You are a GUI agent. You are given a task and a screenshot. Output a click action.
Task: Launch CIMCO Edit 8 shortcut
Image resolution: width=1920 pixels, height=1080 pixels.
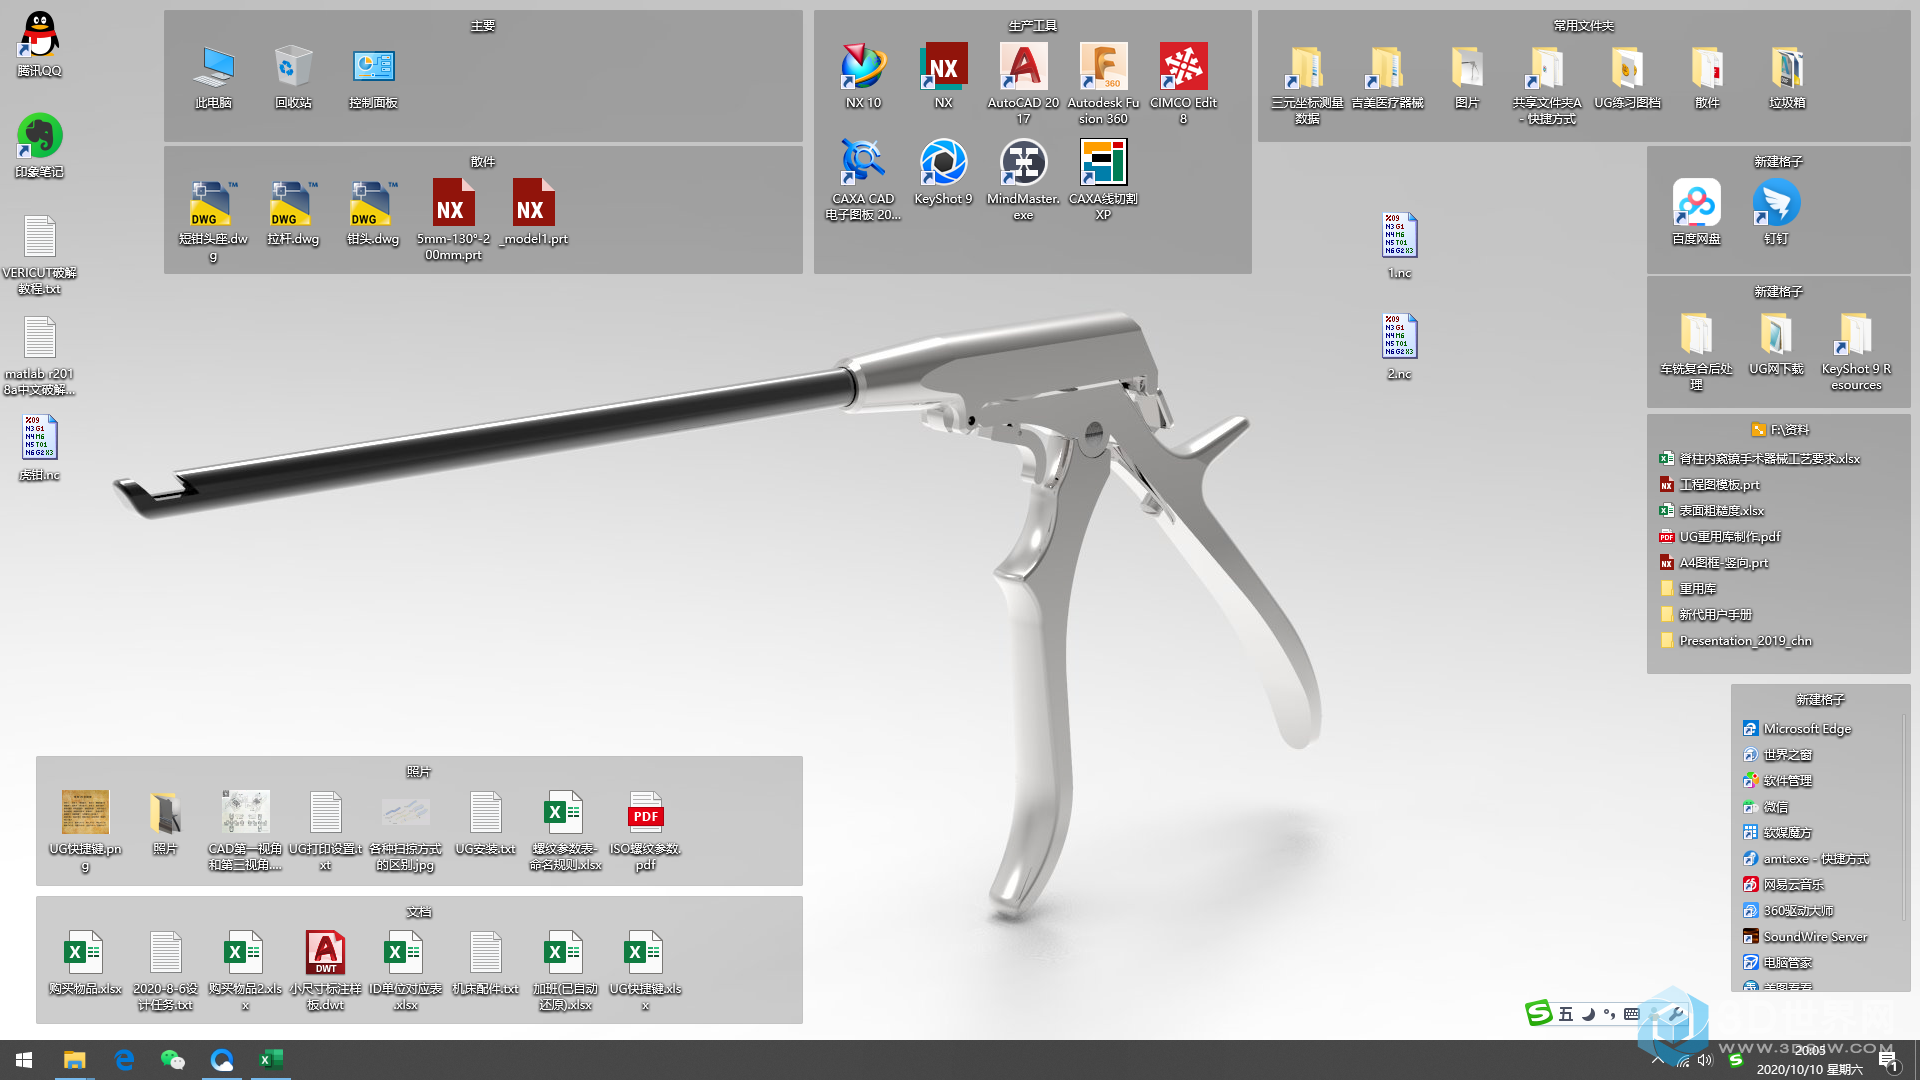(1183, 84)
